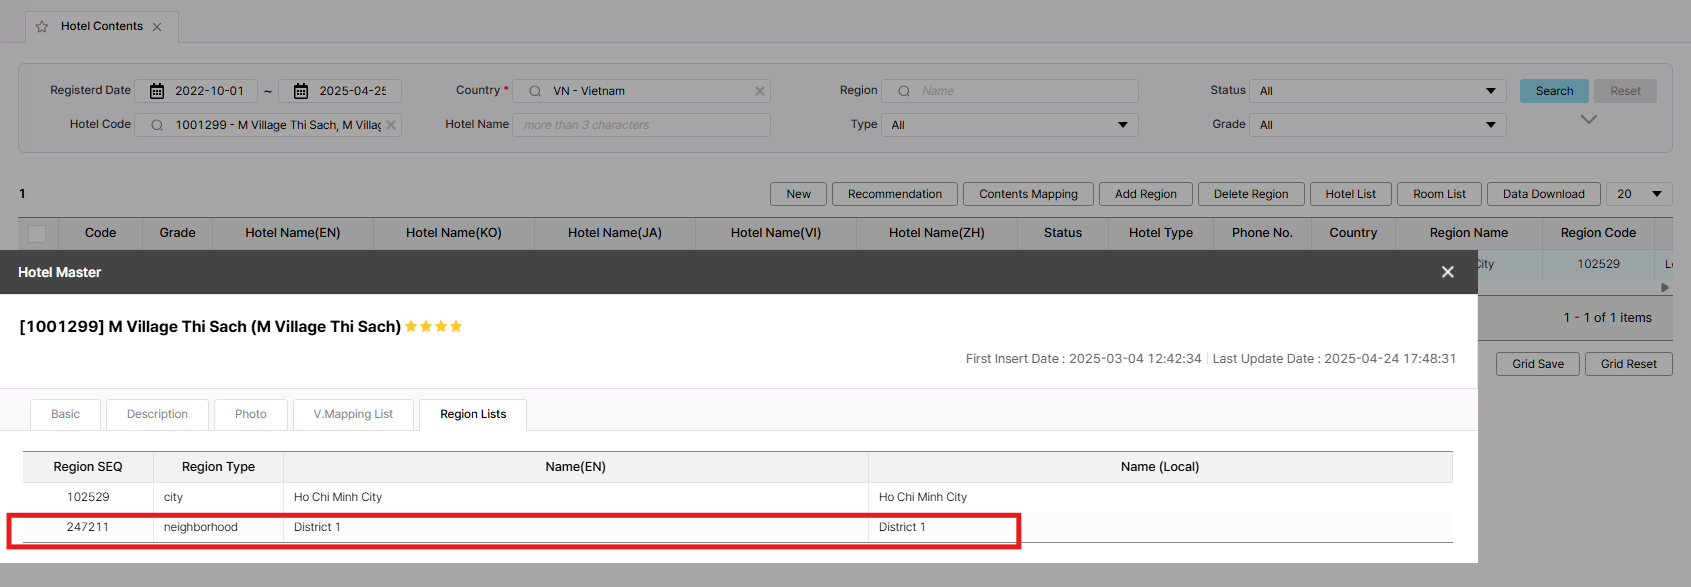Type in the Hotel Name input field

pyautogui.click(x=641, y=125)
